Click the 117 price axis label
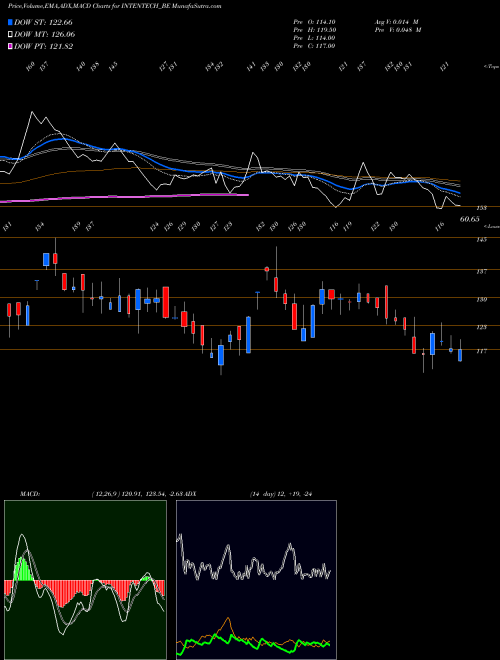 (x=482, y=351)
